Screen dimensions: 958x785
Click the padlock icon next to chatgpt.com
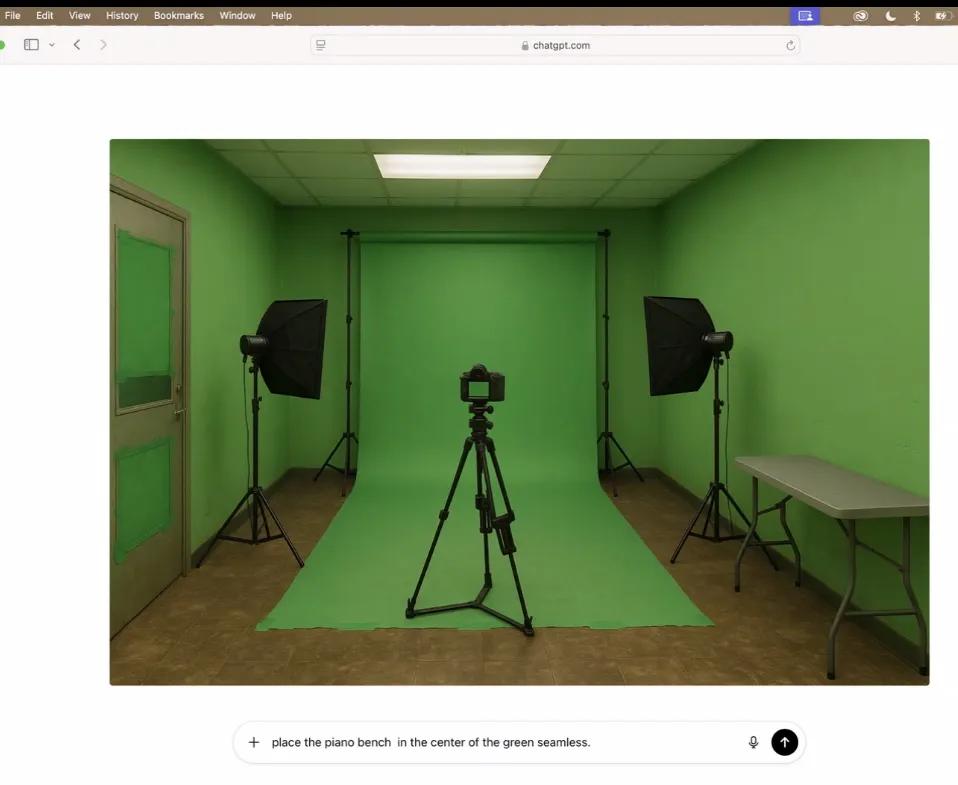click(524, 45)
